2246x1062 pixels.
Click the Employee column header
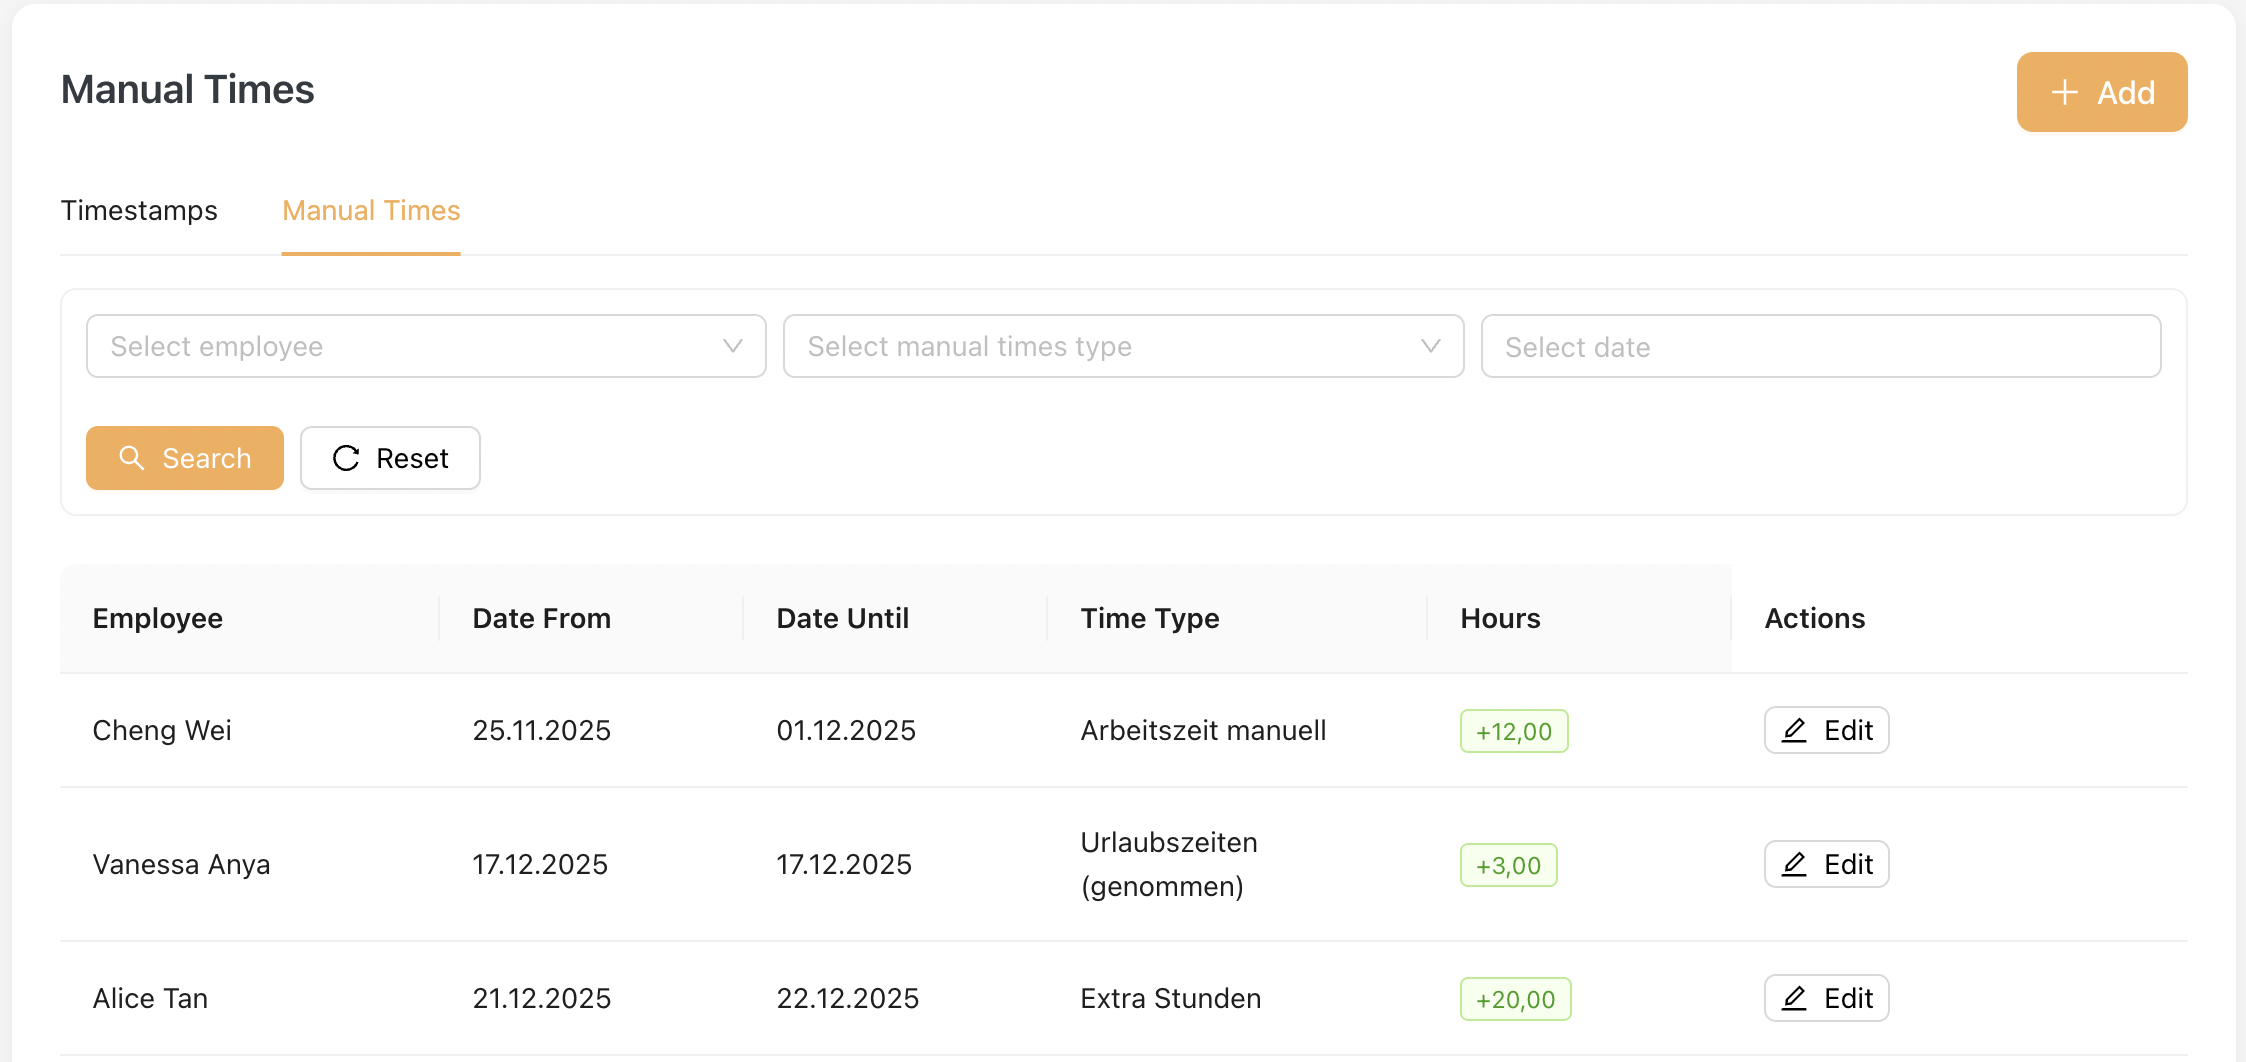coord(158,619)
